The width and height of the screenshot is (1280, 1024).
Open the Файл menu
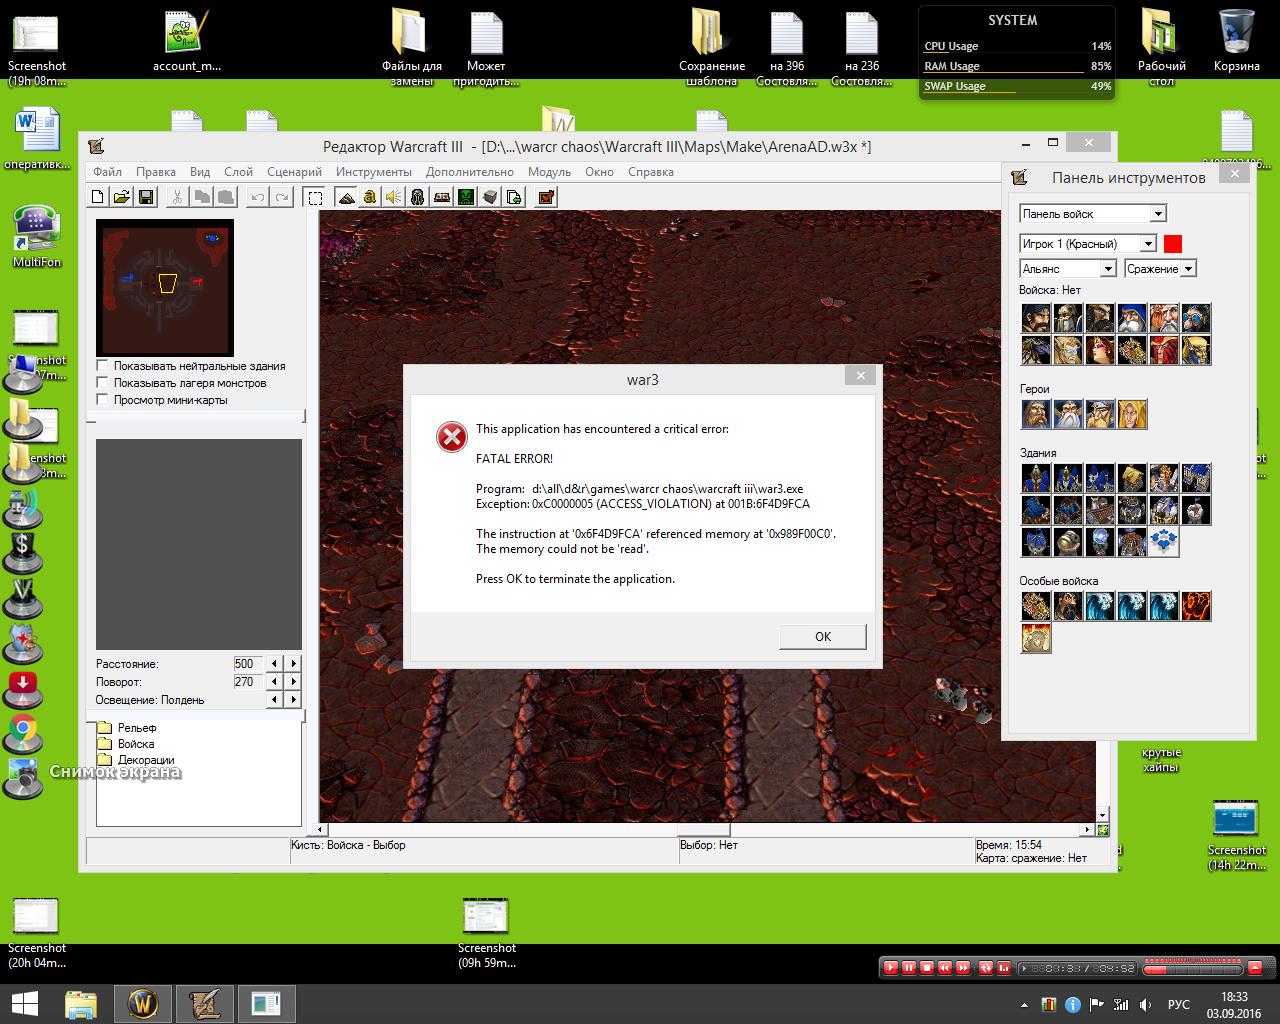[x=107, y=172]
